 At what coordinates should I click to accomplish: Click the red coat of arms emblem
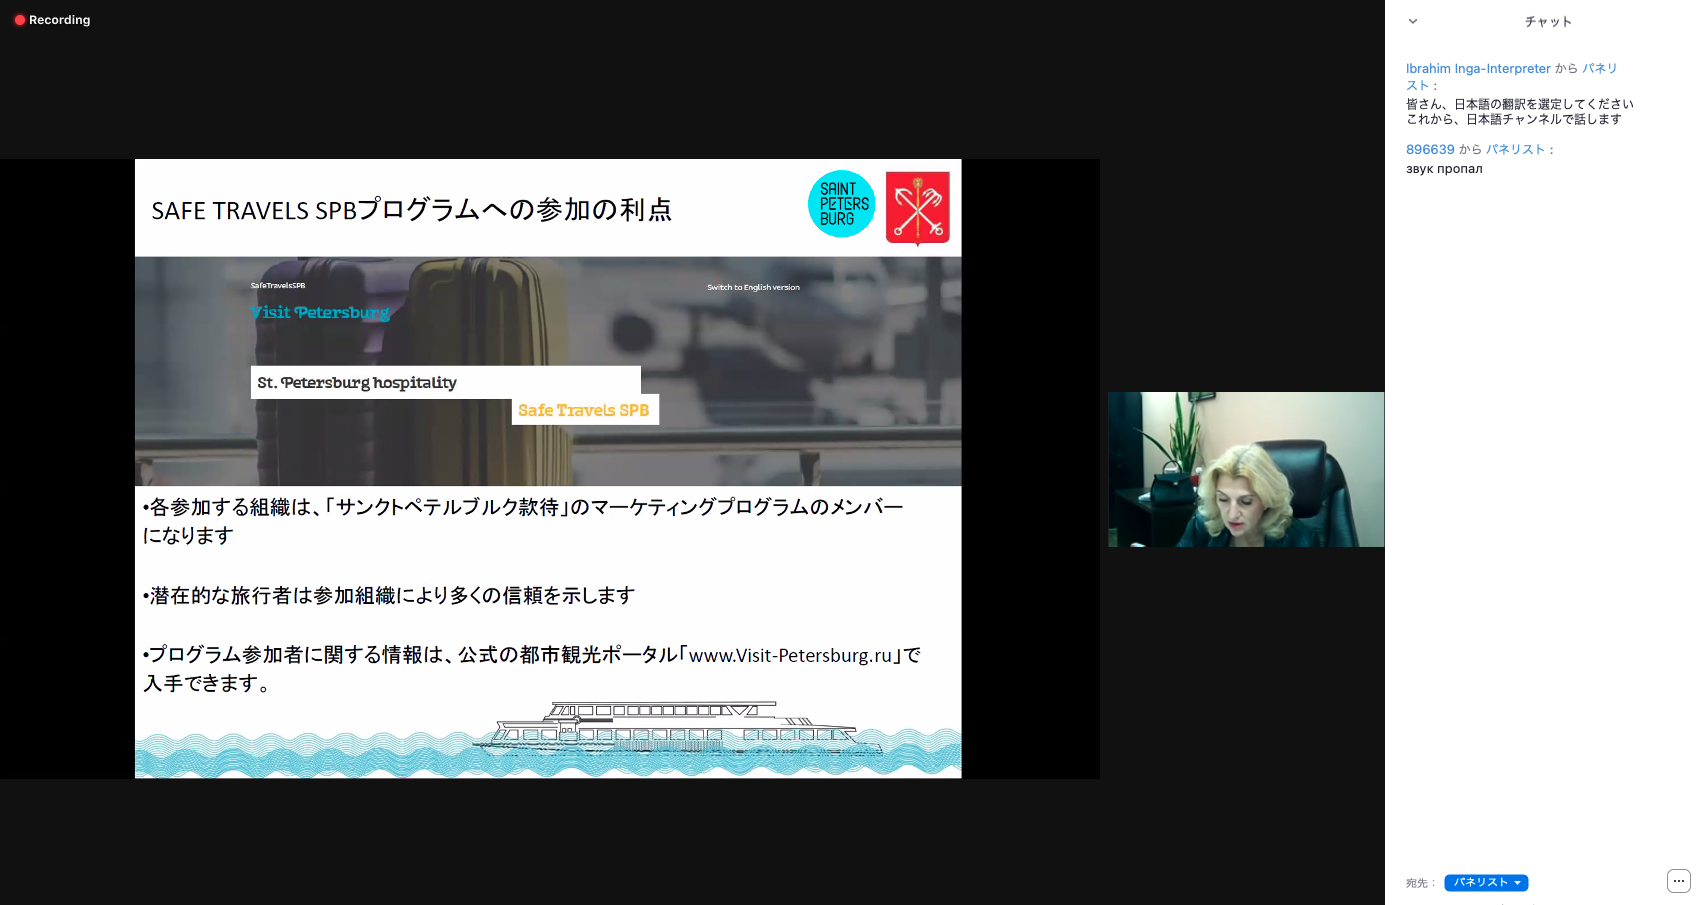coord(917,208)
